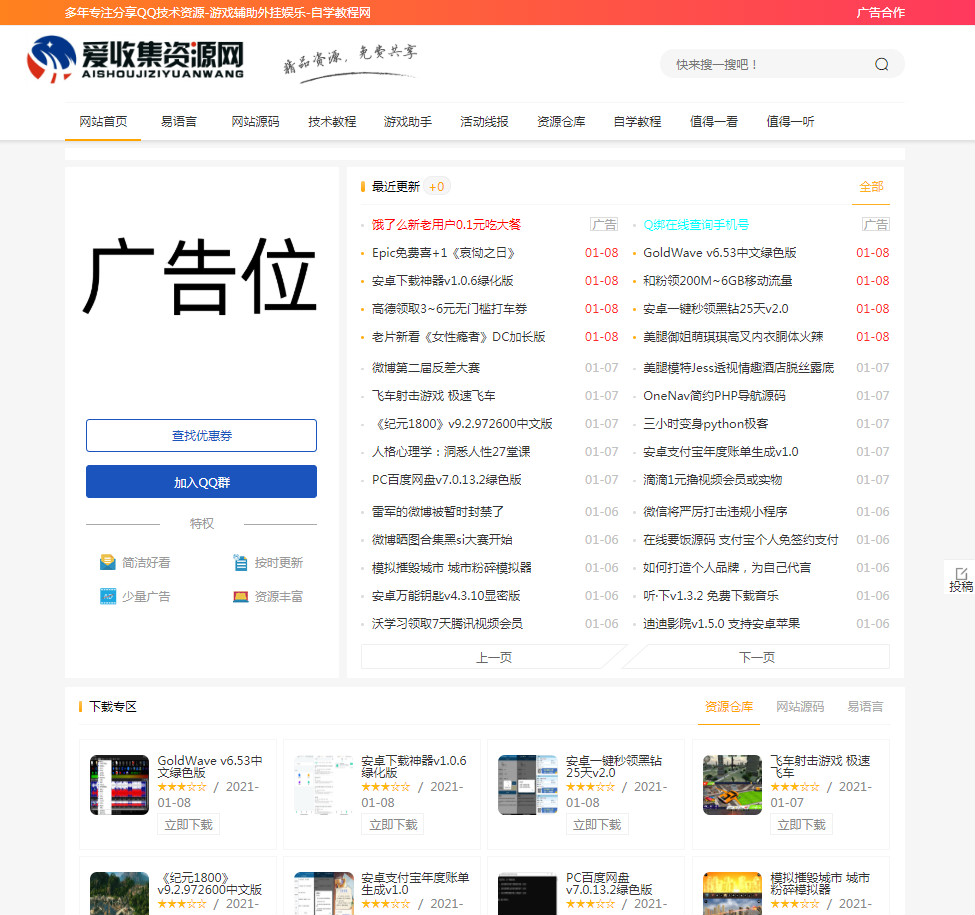Open 和粉领200M~6GB移动流量 article

(718, 280)
